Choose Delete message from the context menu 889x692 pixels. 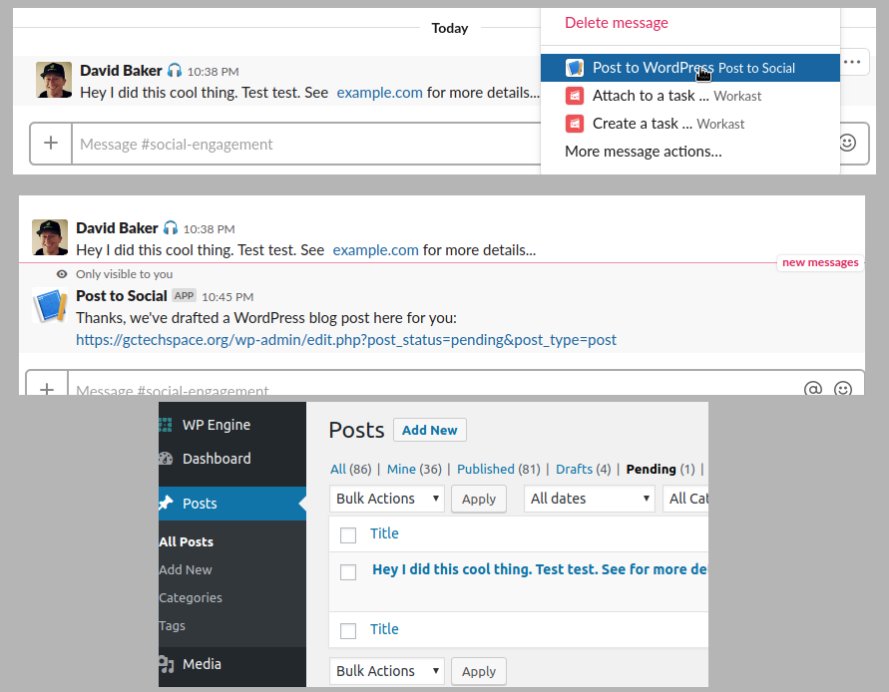pyautogui.click(x=616, y=23)
